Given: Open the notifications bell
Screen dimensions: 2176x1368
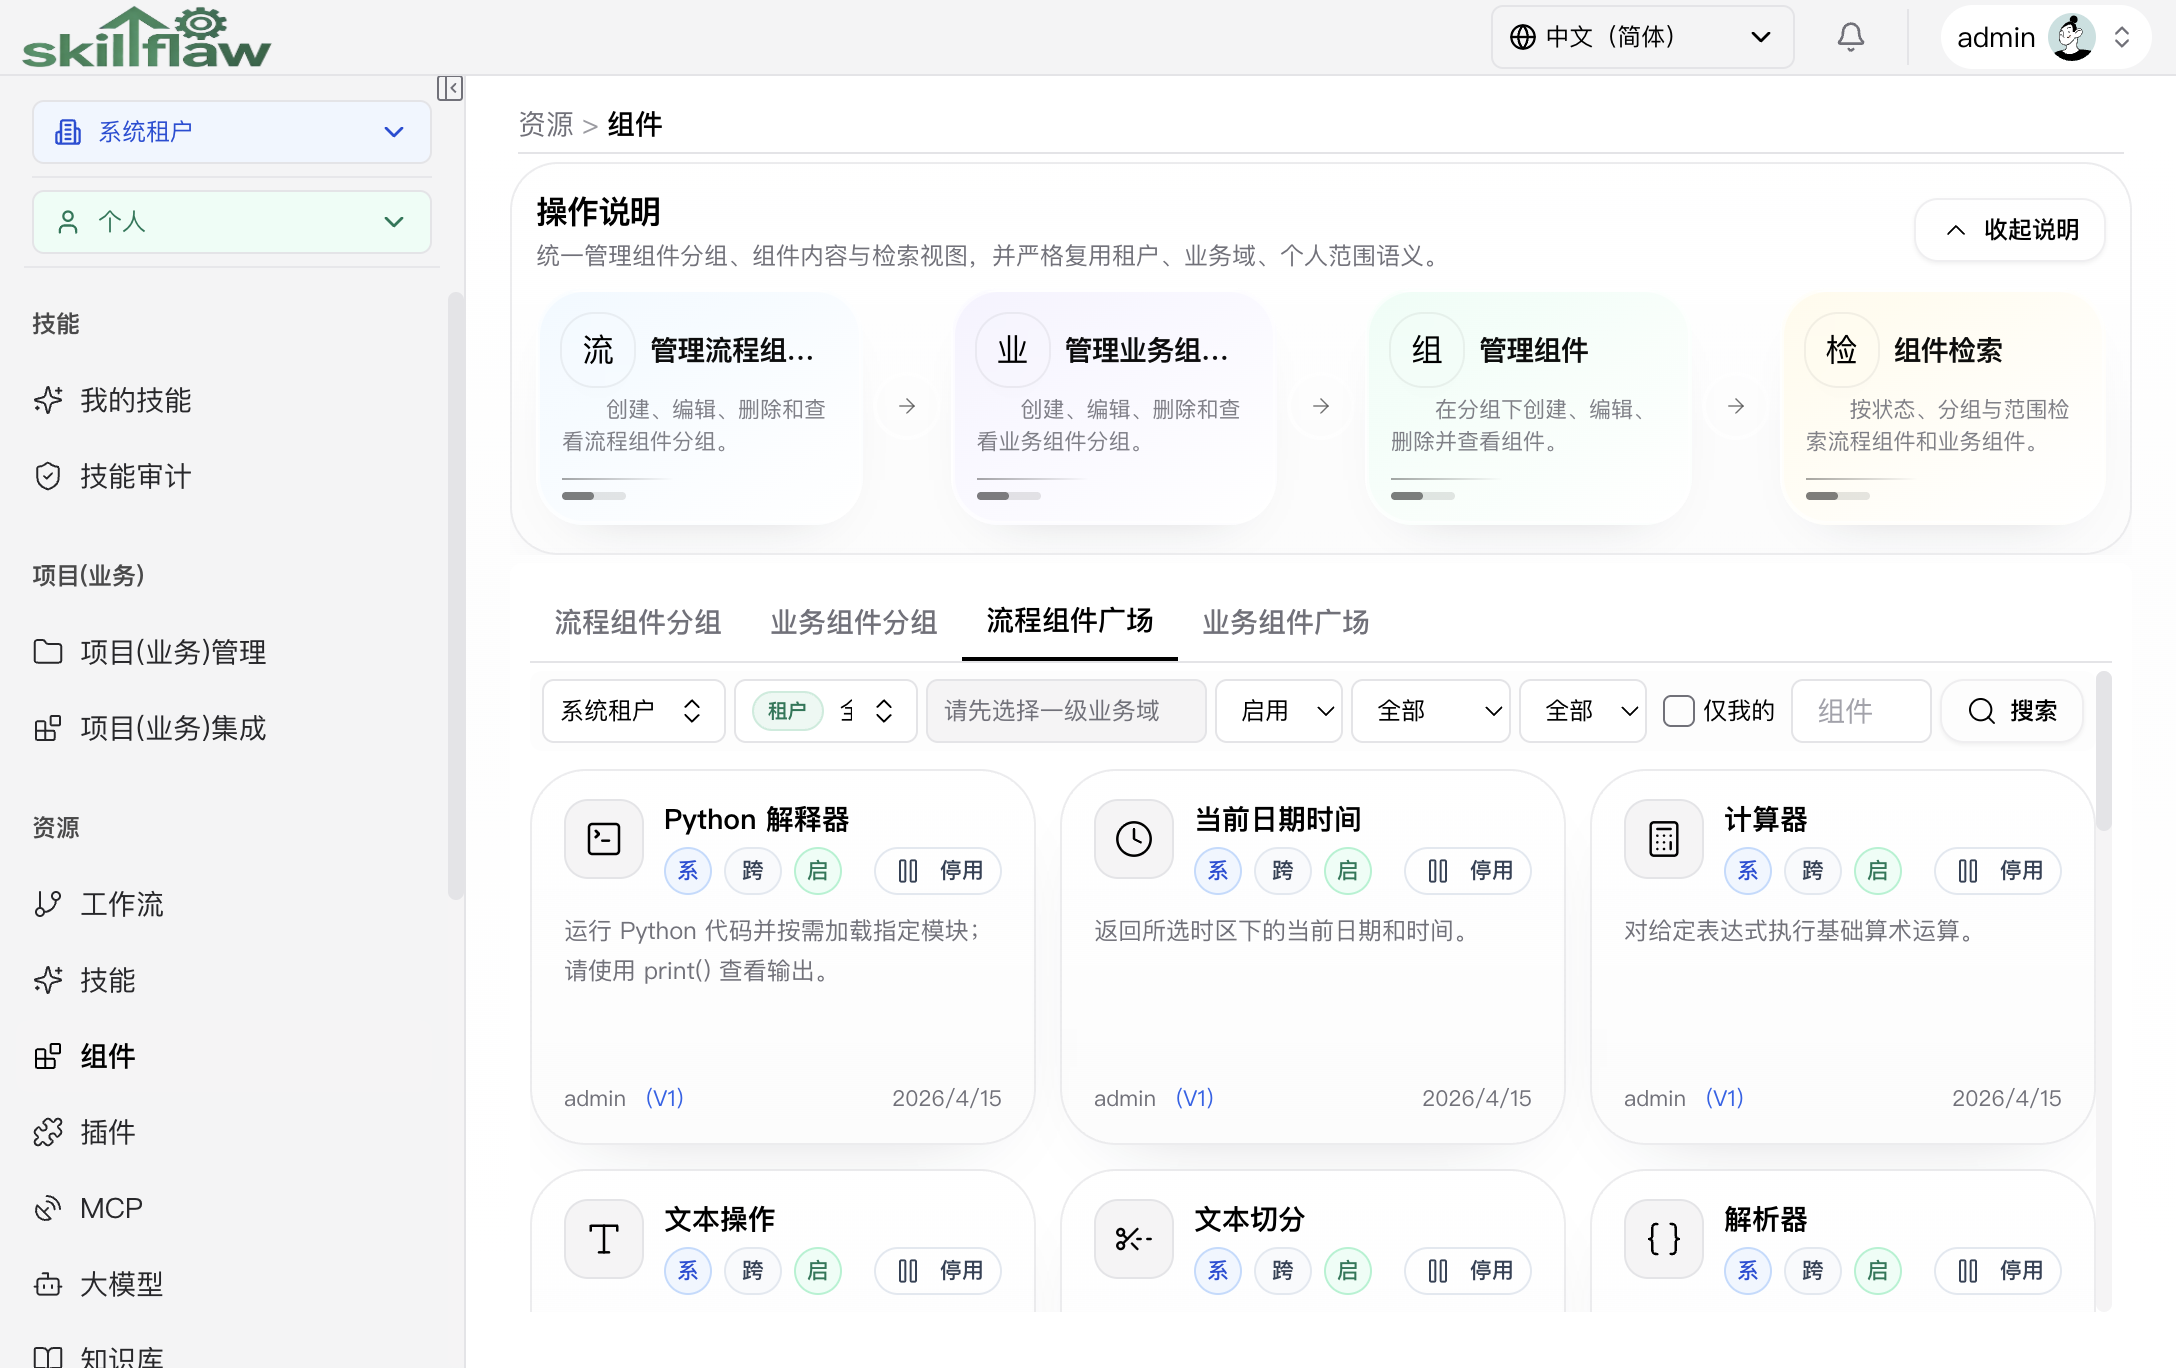Looking at the screenshot, I should point(1850,37).
